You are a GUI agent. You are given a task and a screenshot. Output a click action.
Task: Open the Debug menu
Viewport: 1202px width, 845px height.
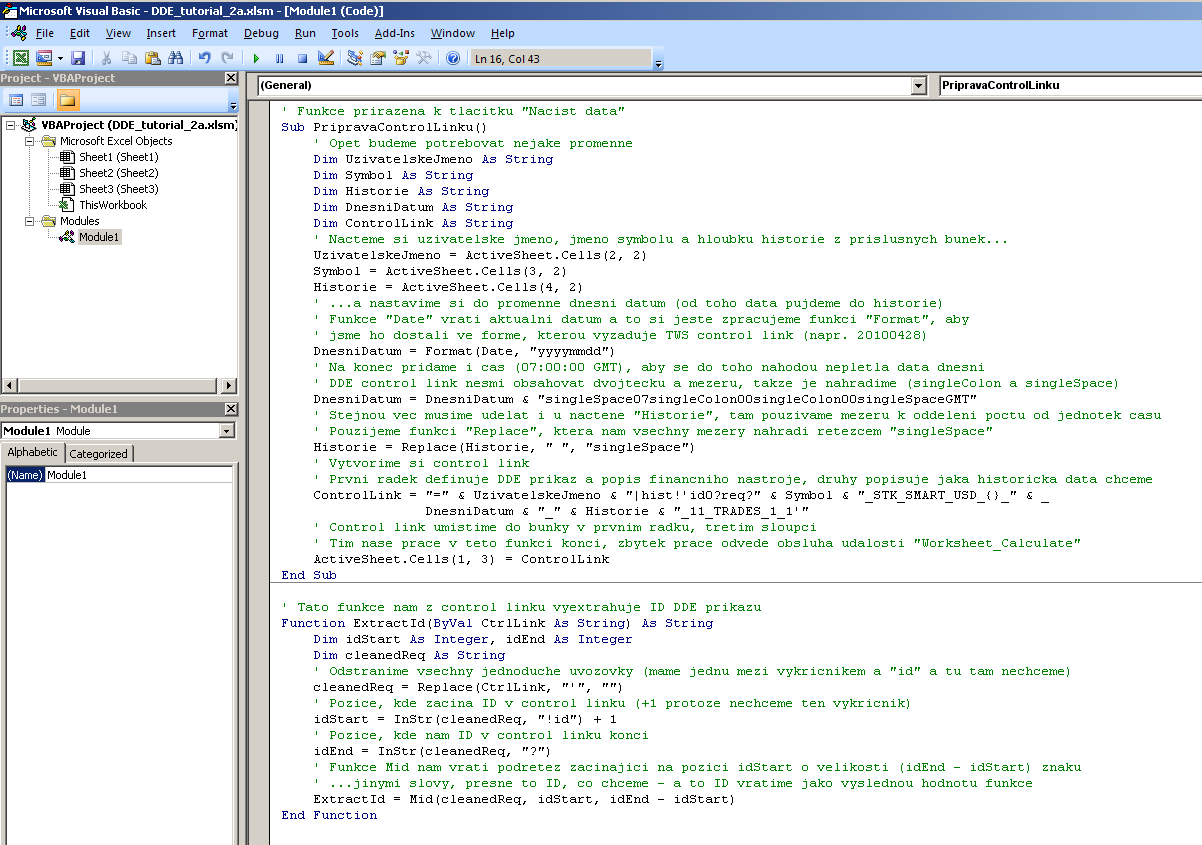click(x=261, y=33)
